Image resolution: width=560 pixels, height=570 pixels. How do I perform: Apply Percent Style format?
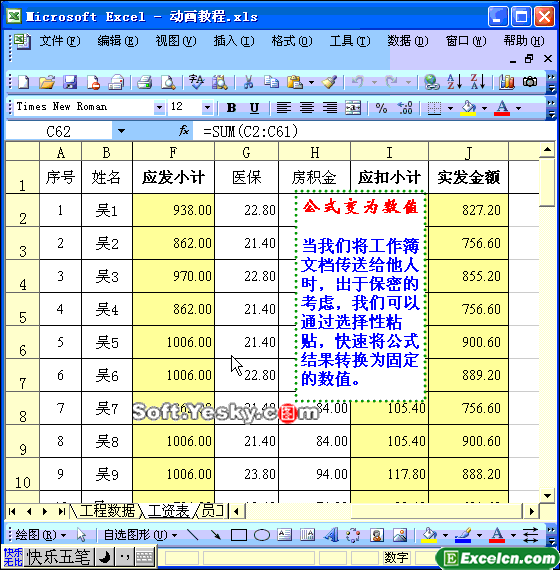381,108
